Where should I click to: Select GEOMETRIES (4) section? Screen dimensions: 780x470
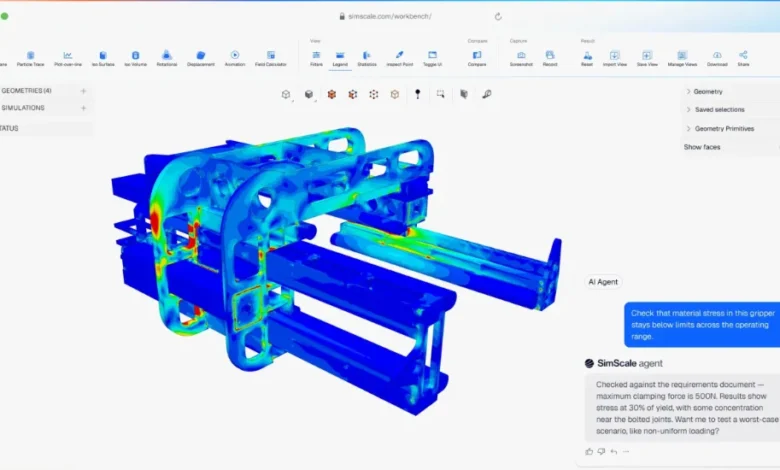(26, 91)
